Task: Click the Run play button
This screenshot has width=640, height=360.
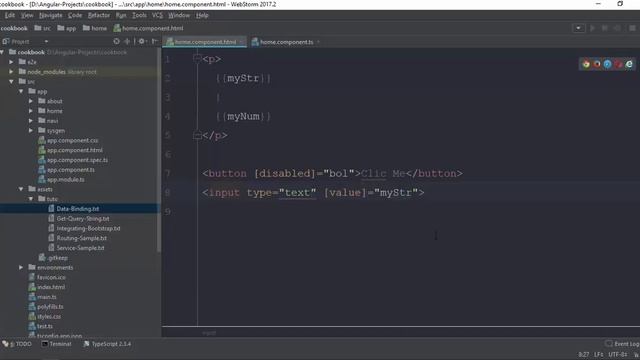Action: click(592, 28)
